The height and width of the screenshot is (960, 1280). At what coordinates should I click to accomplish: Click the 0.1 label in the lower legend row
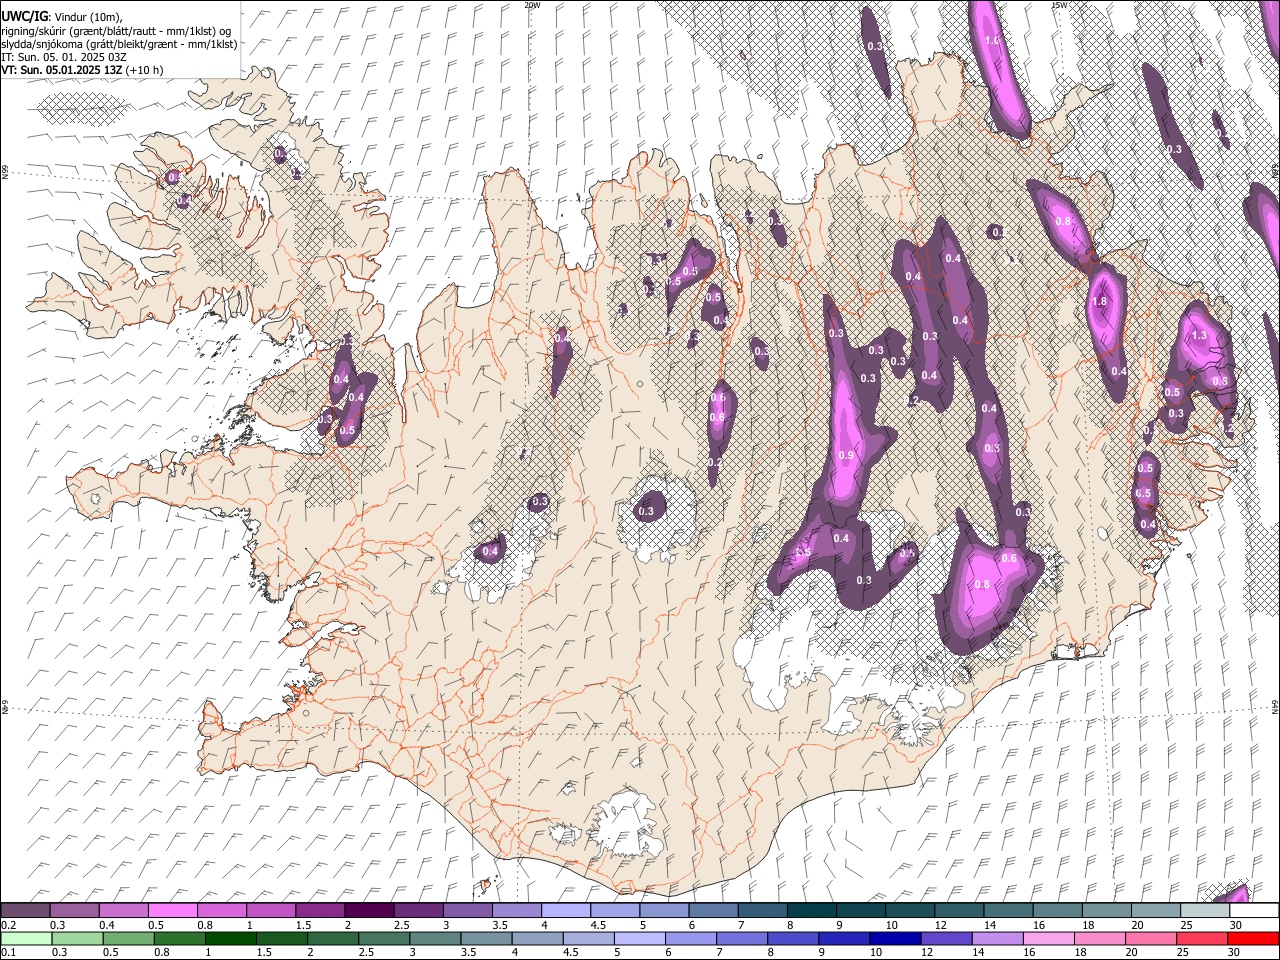(7, 952)
